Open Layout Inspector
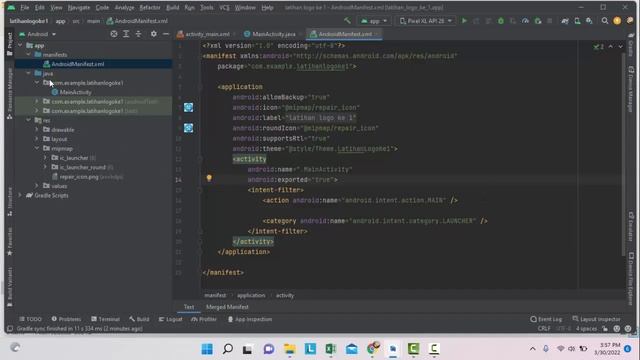640x360 pixels. tap(596, 319)
